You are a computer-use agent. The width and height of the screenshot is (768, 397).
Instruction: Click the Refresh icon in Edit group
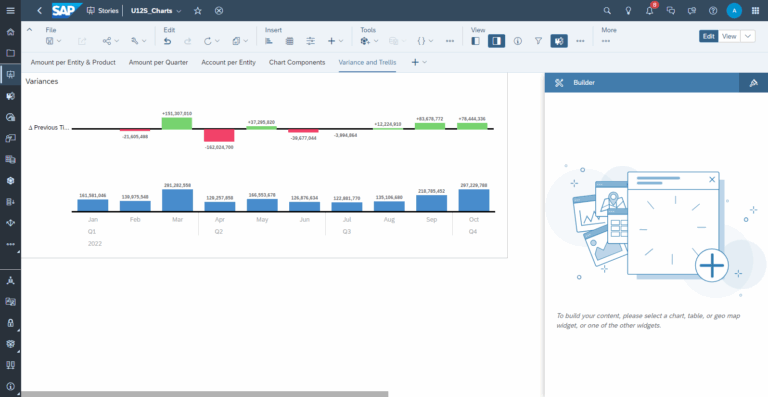pos(208,41)
